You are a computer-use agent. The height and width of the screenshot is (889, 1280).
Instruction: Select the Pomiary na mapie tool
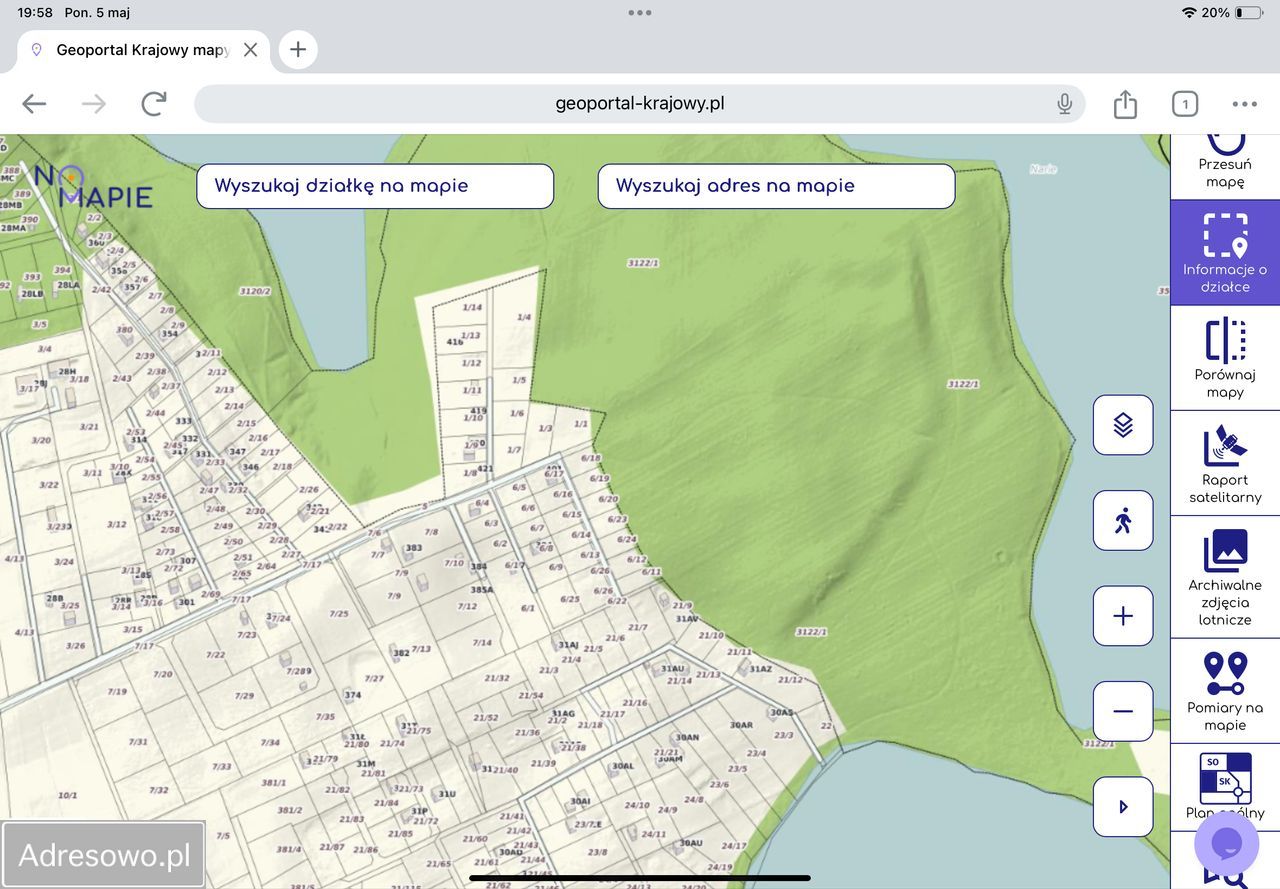[x=1225, y=691]
